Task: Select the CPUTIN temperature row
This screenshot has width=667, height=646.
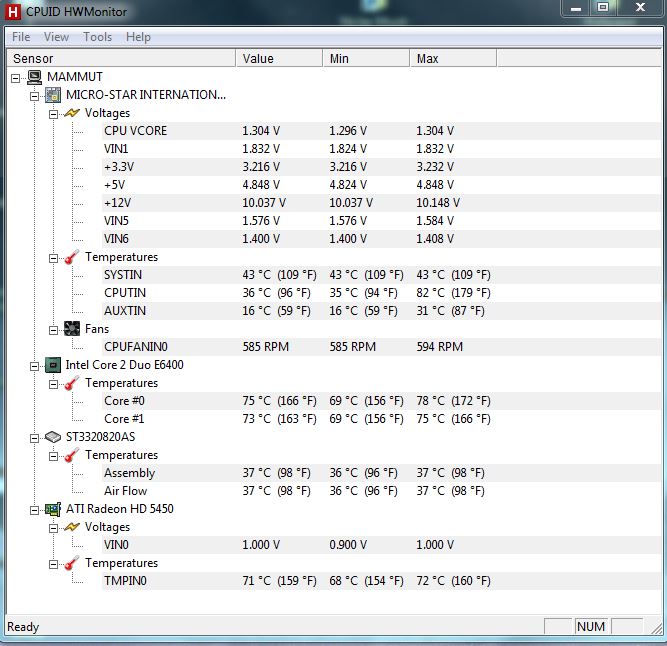Action: pos(382,293)
